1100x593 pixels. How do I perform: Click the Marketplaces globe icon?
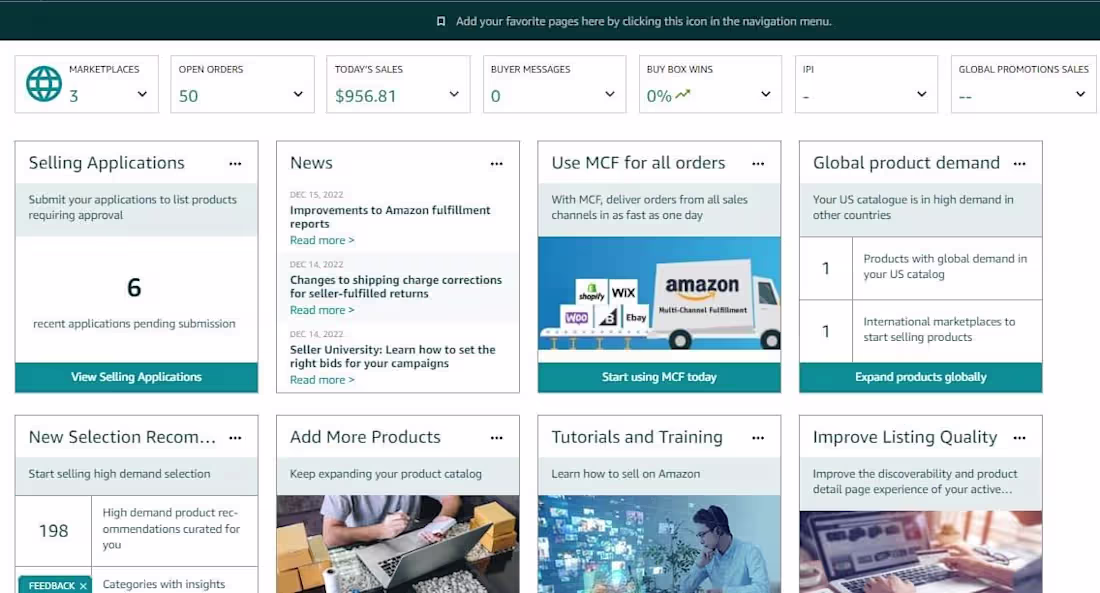tap(44, 84)
